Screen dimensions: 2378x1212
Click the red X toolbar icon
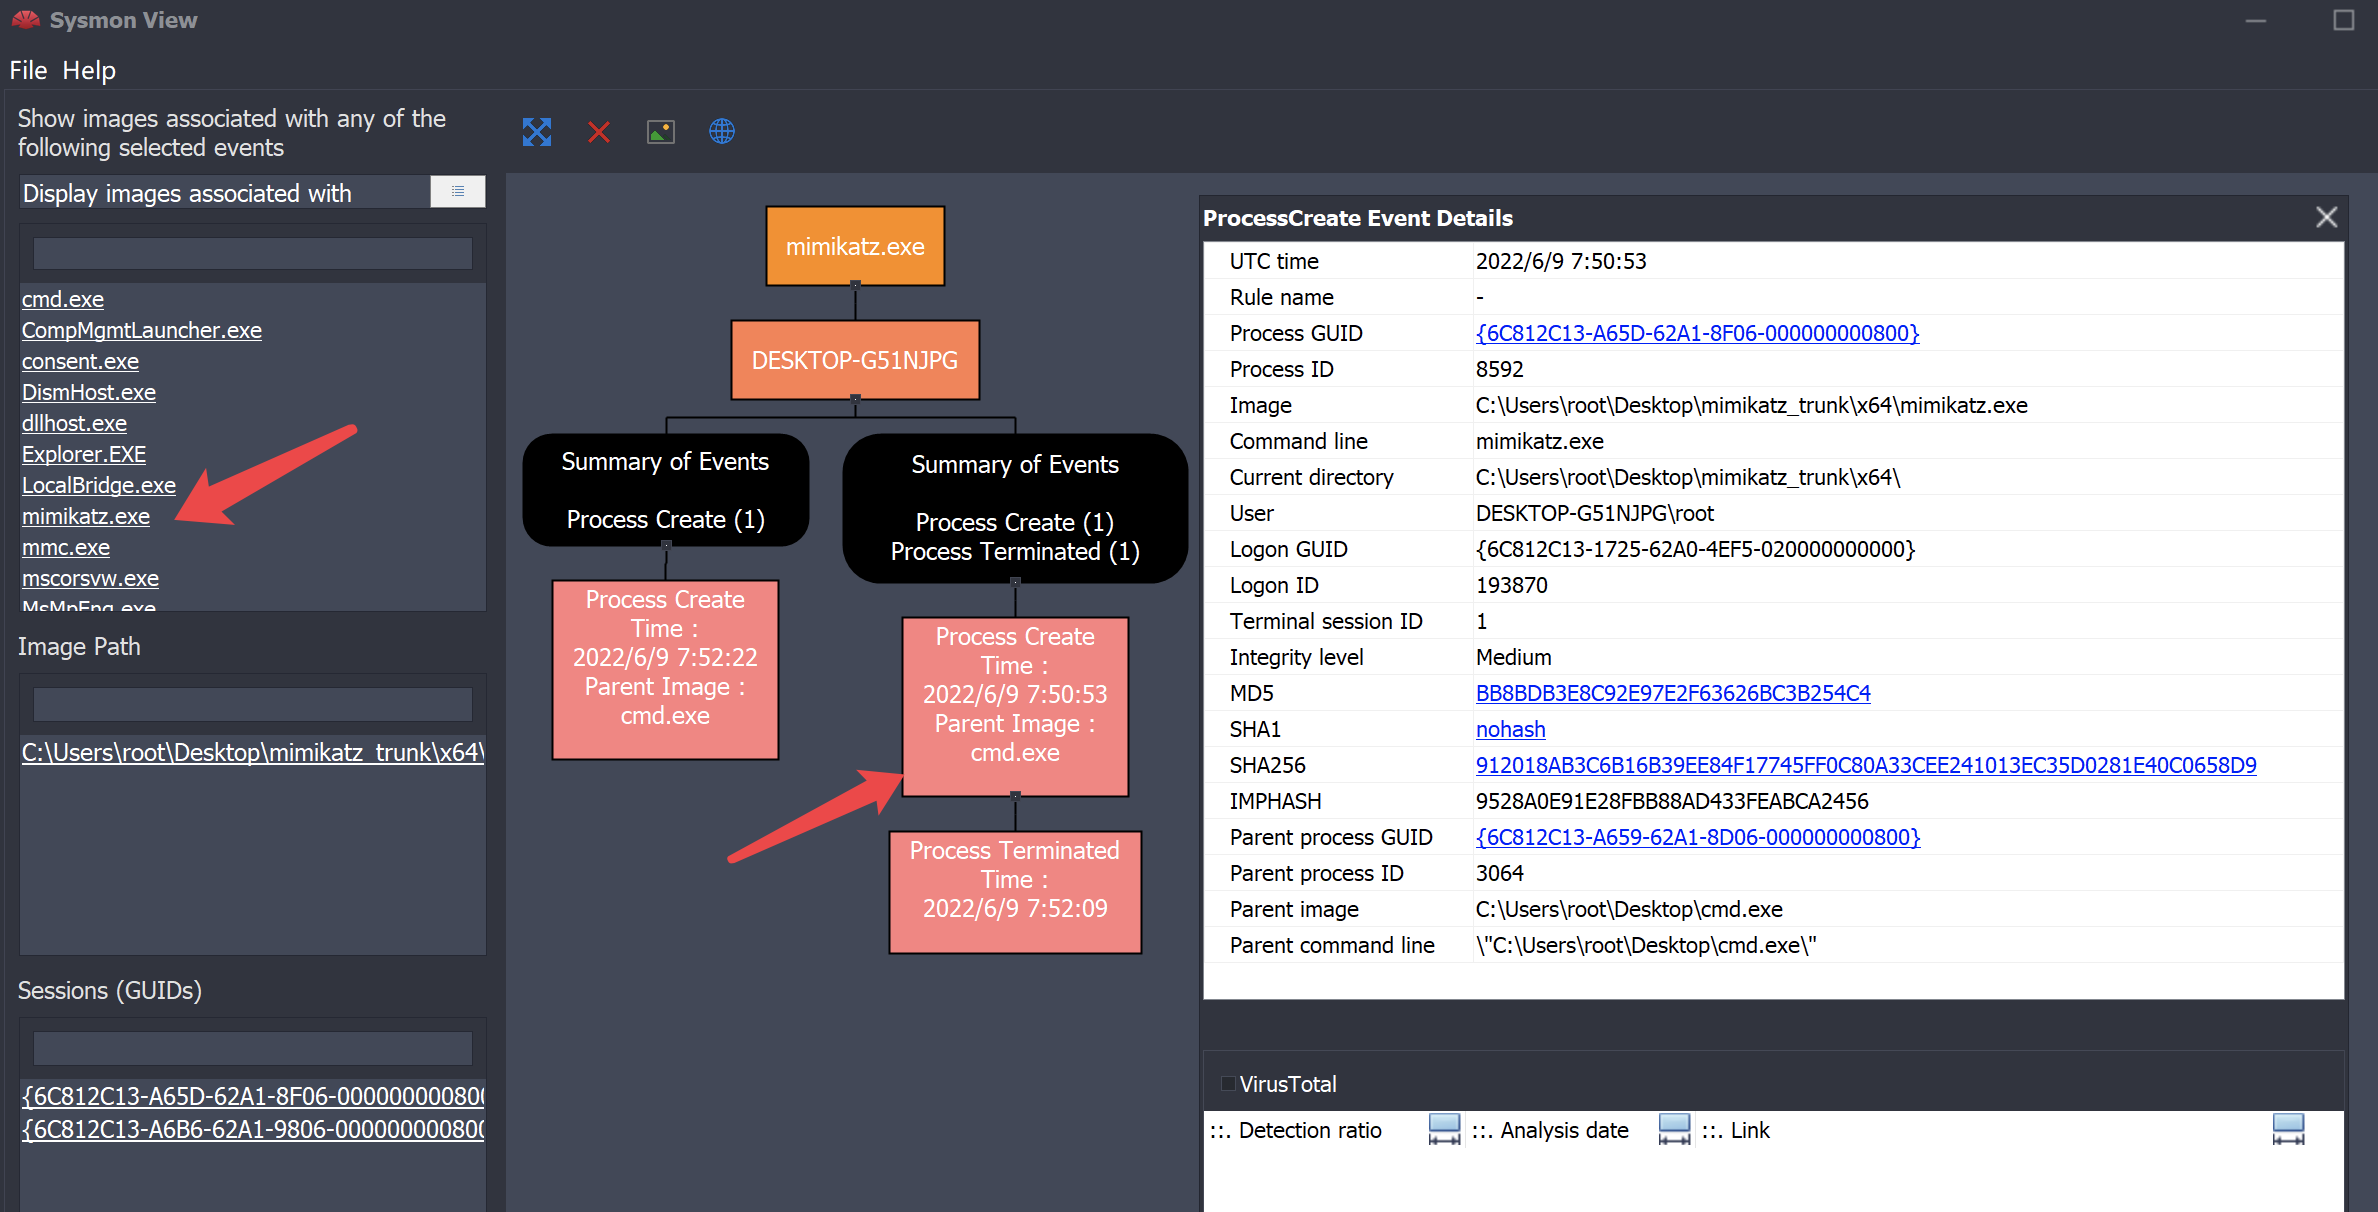(x=599, y=132)
